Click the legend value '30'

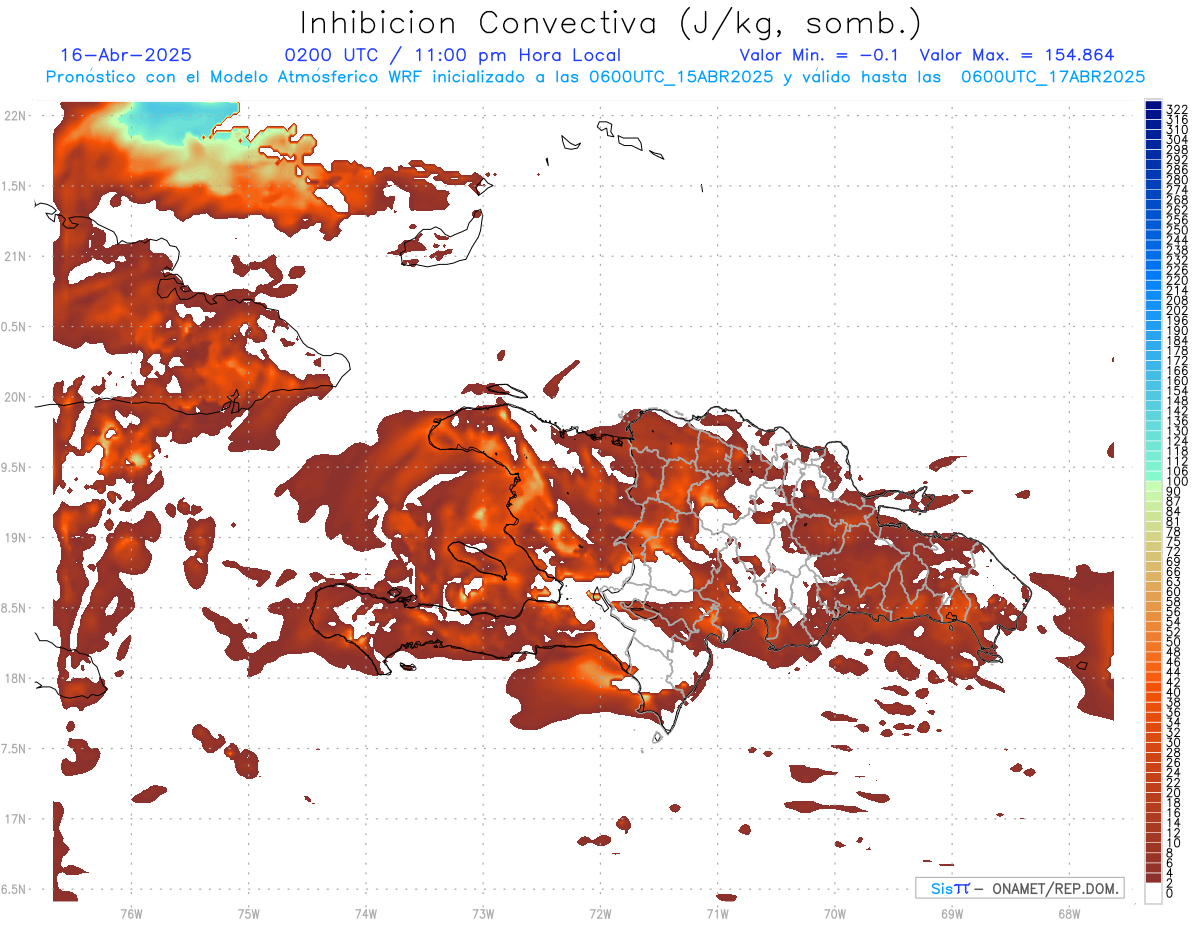tap(1174, 742)
